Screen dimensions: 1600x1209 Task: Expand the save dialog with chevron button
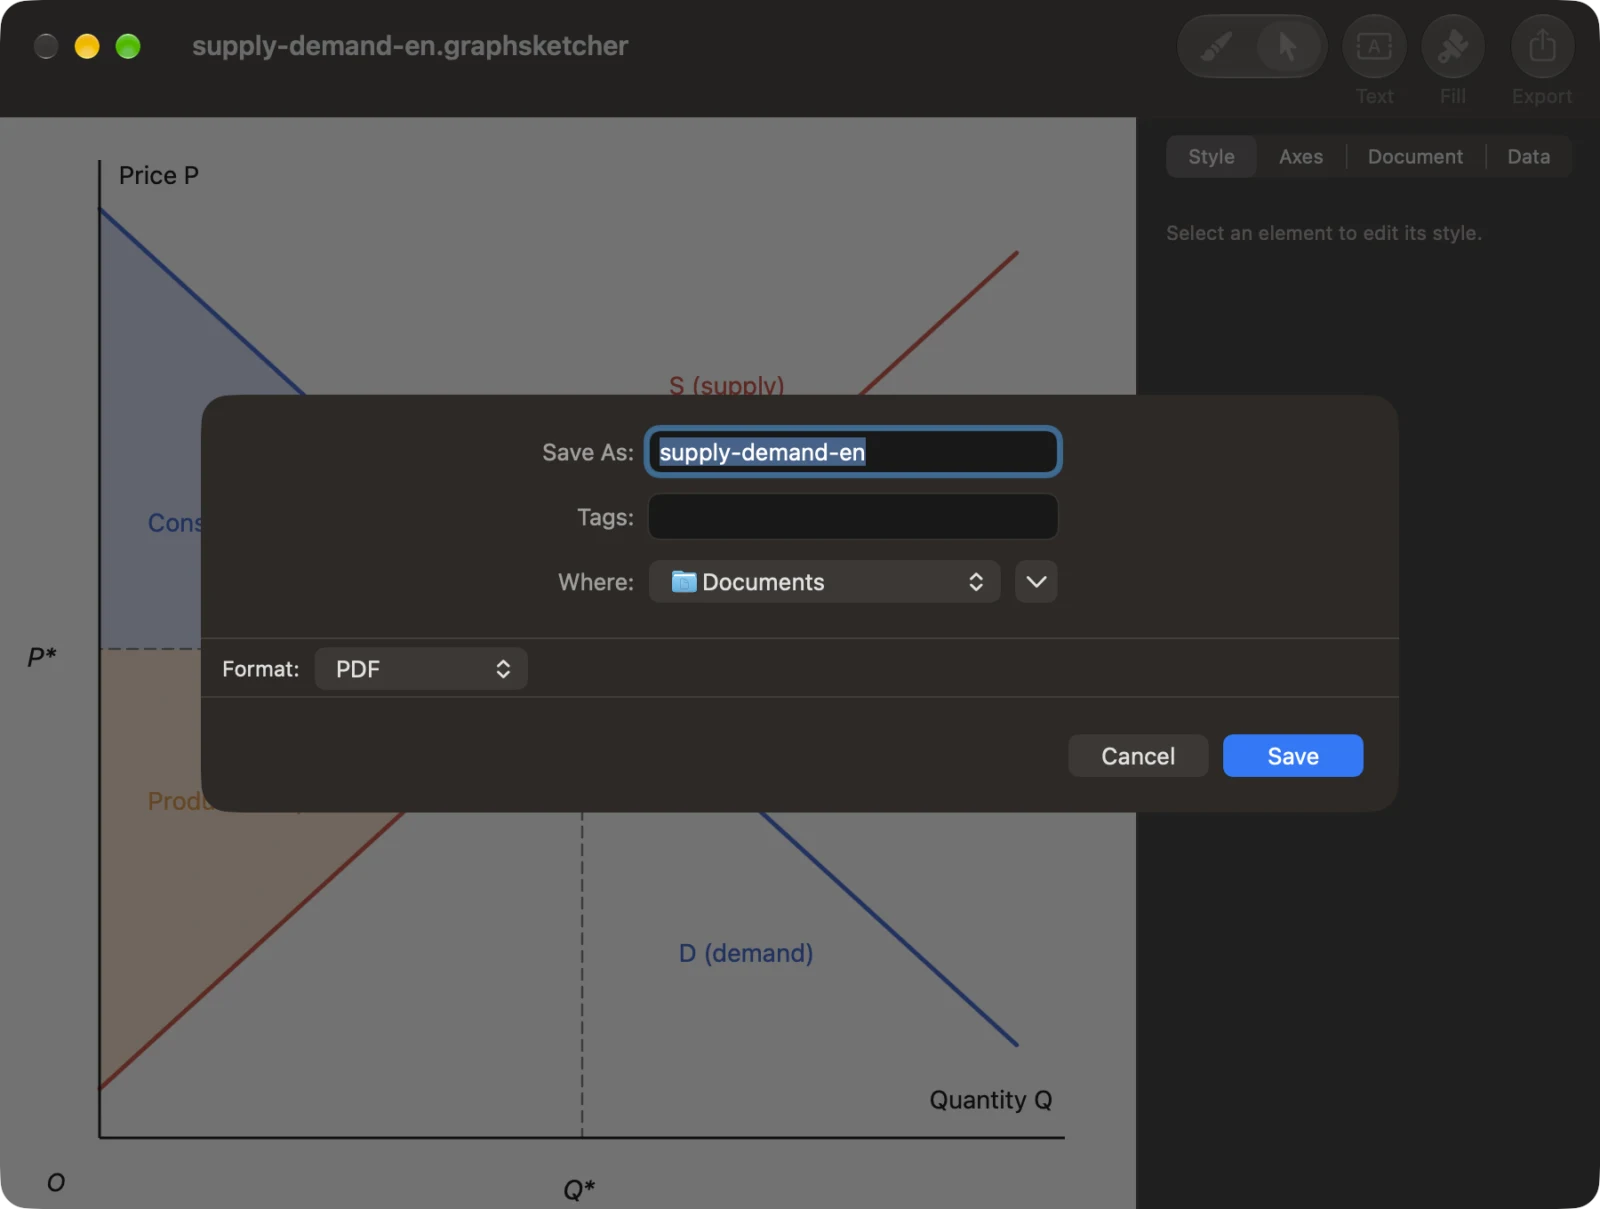coord(1036,582)
